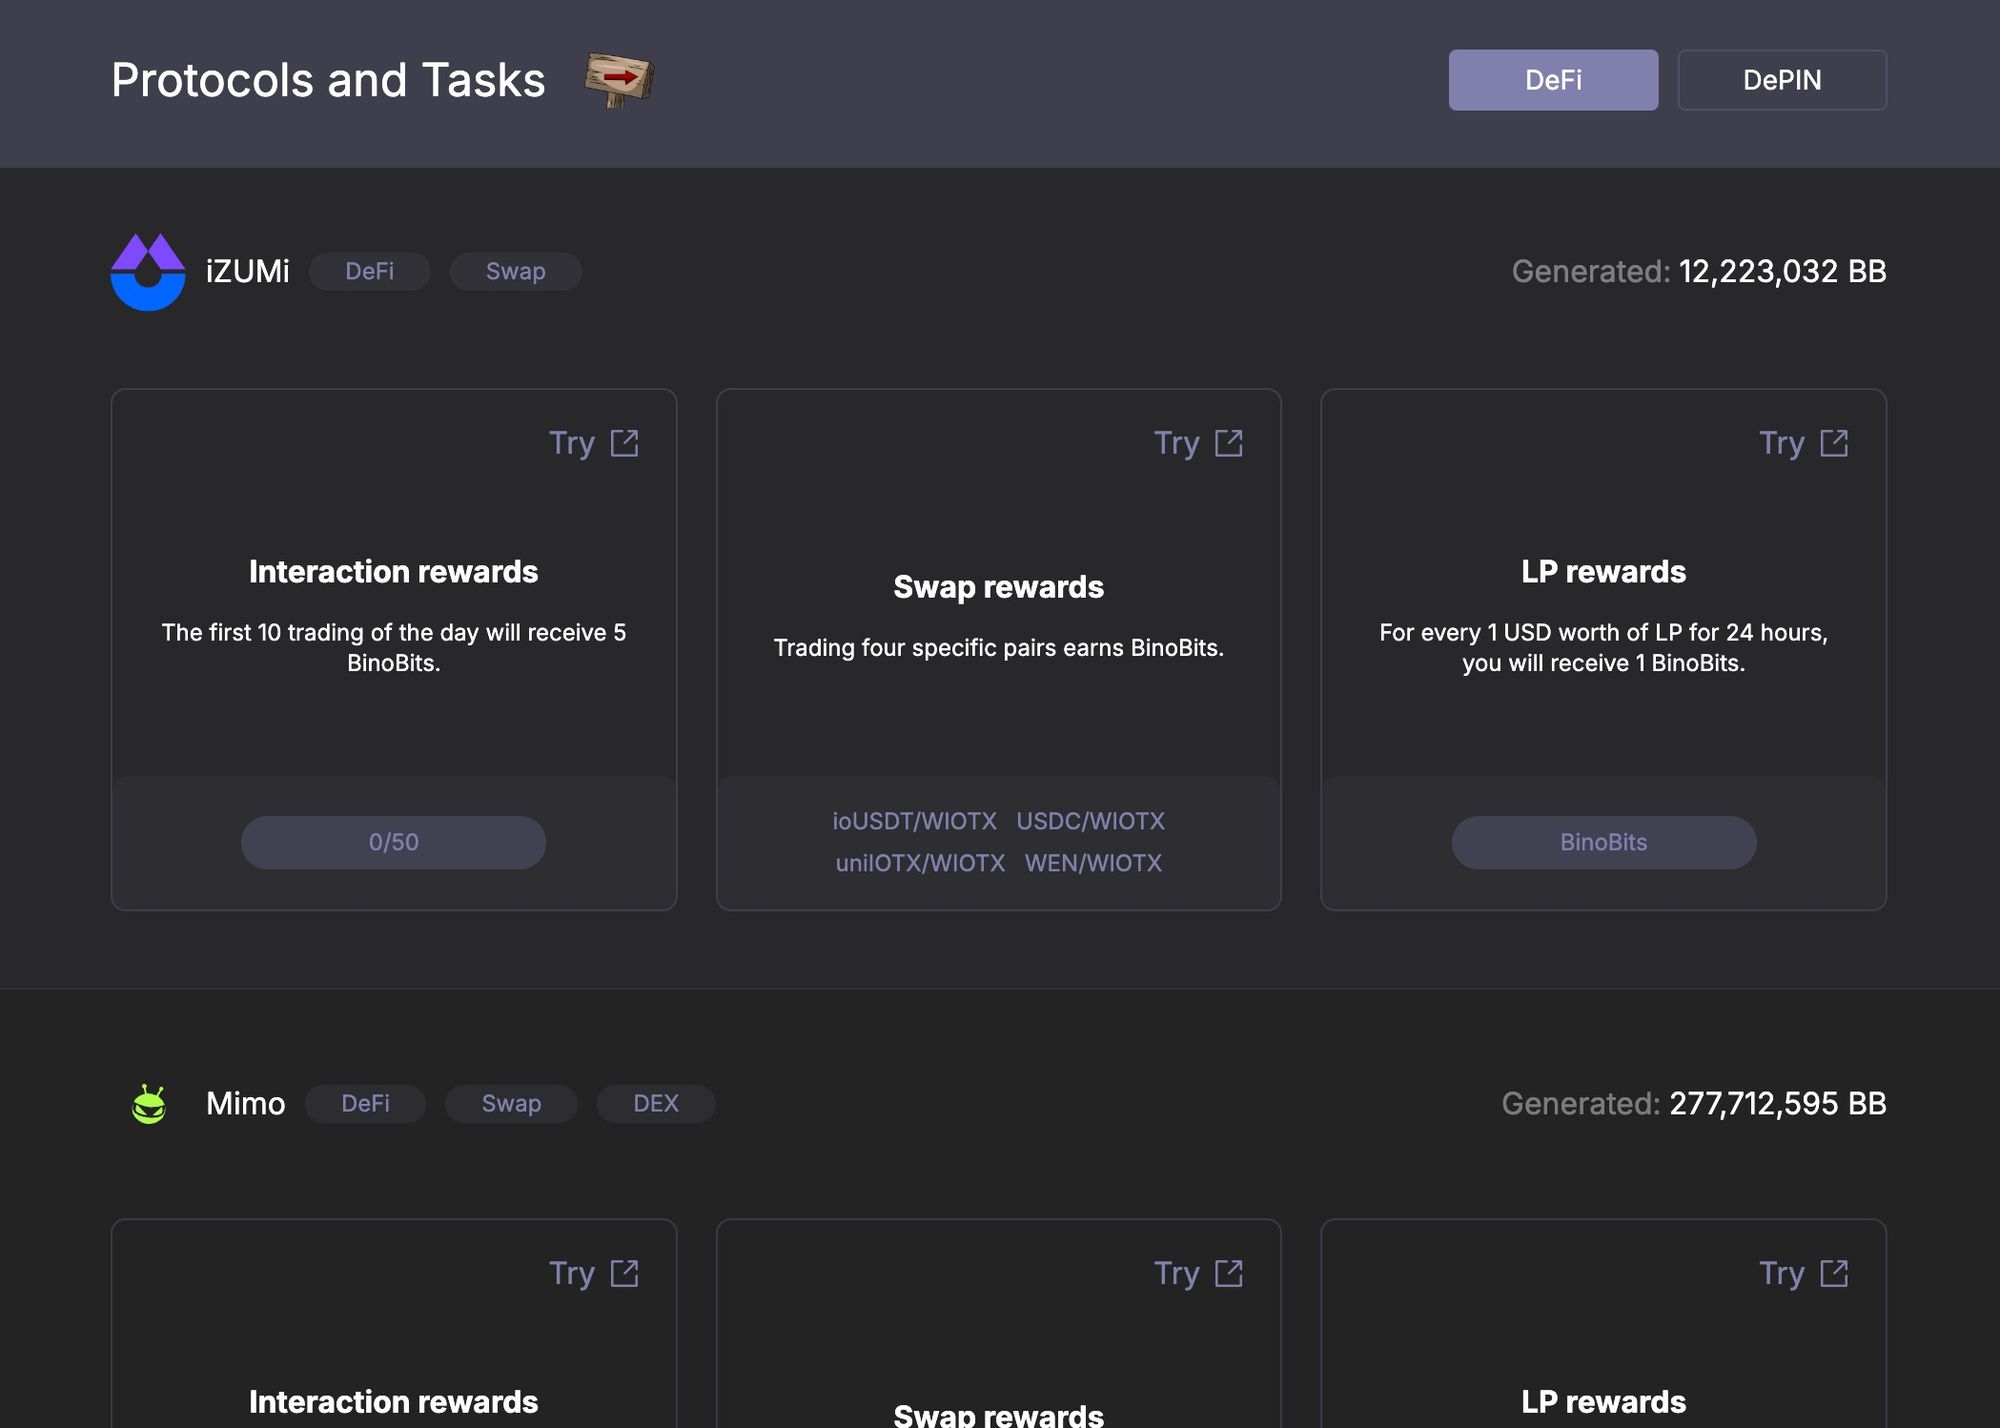The width and height of the screenshot is (2000, 1428).
Task: Select the uniIOTX/WIOTX trading pair
Action: [x=920, y=863]
